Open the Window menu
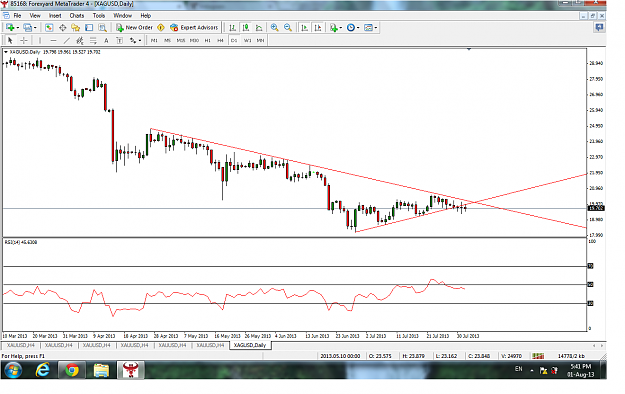Viewport: 625px width, 394px height. coord(122,16)
